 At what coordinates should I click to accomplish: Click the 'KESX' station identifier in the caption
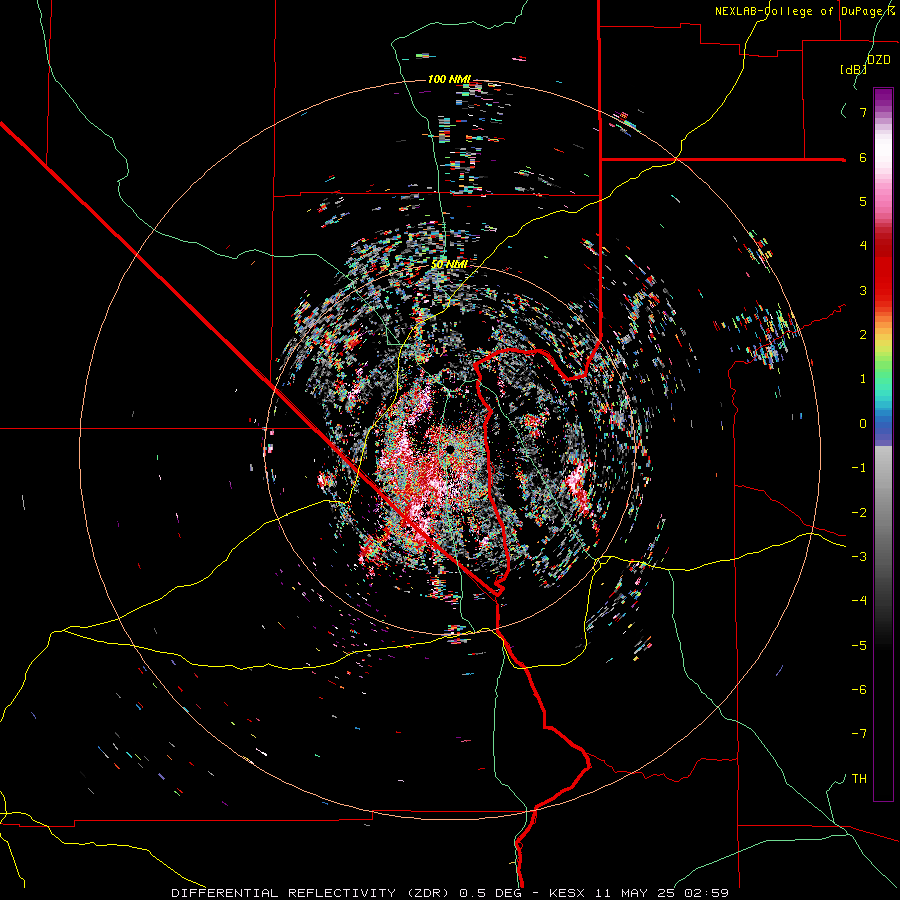(568, 893)
